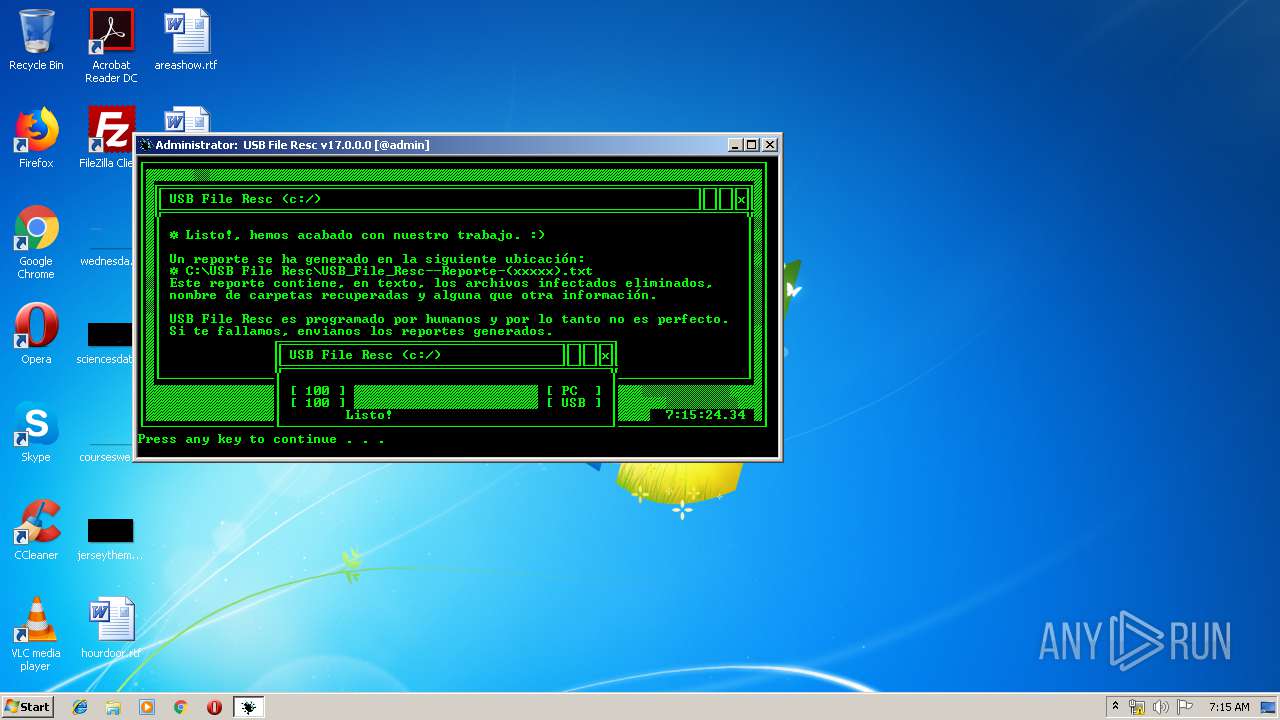Open the Opera browser shortcut
This screenshot has height=720, width=1280.
(x=36, y=334)
